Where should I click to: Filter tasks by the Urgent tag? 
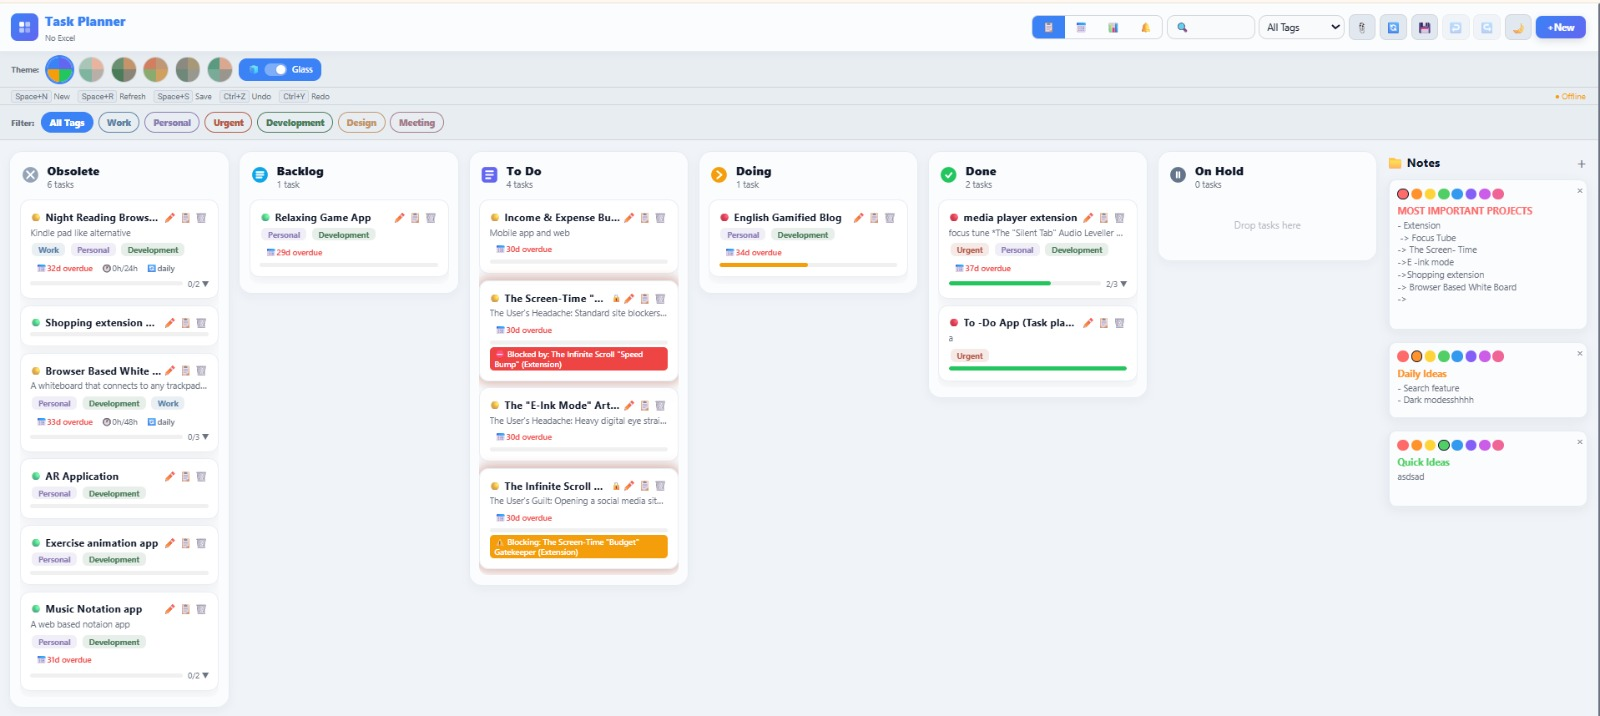228,123
